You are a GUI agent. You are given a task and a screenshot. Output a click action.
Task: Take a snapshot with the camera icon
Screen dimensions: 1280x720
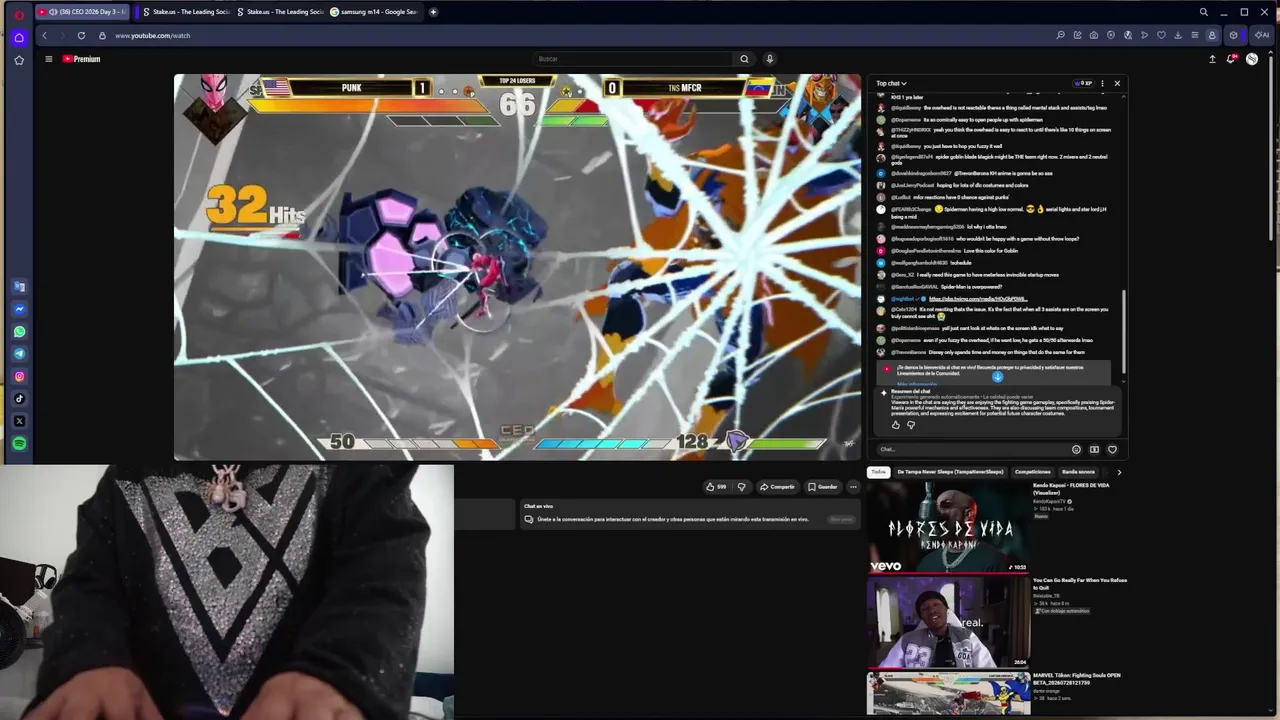click(x=1094, y=35)
